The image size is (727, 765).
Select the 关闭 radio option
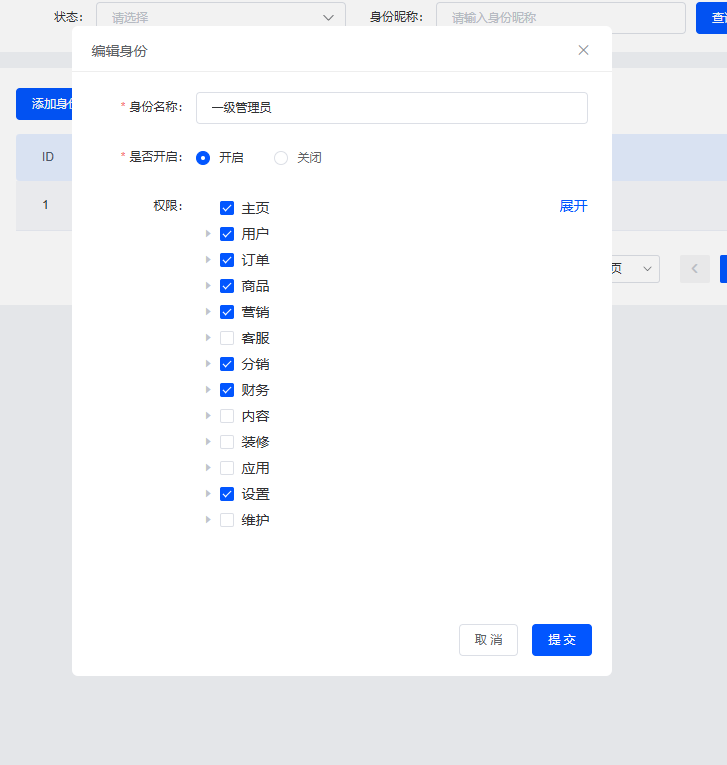[x=281, y=157]
